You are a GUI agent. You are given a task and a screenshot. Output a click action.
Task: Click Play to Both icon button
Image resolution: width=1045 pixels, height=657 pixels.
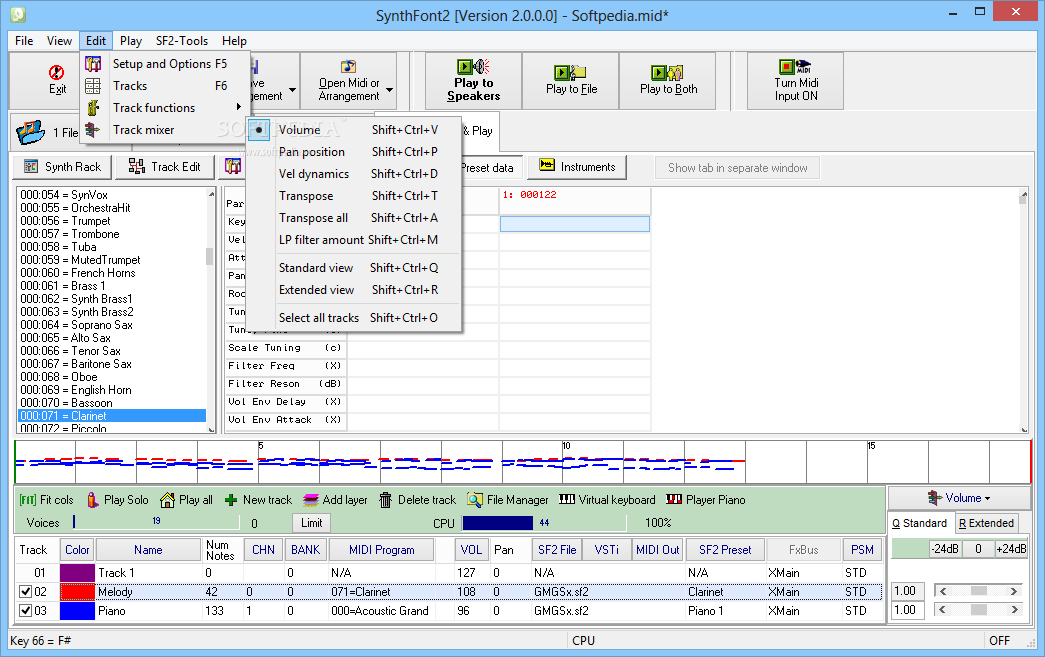[x=668, y=81]
